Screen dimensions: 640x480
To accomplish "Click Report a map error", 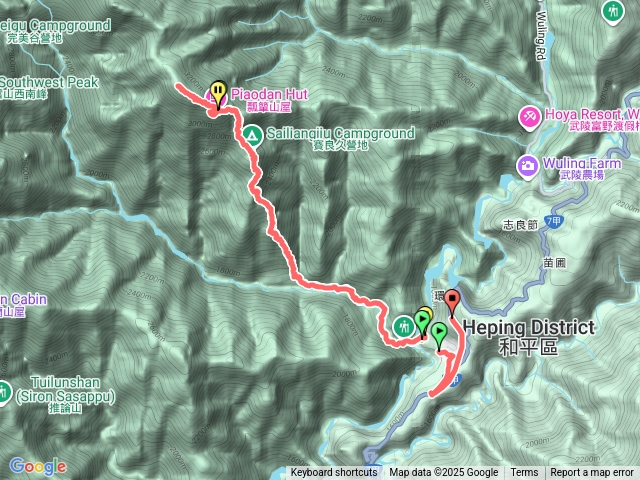I will 591,473.
